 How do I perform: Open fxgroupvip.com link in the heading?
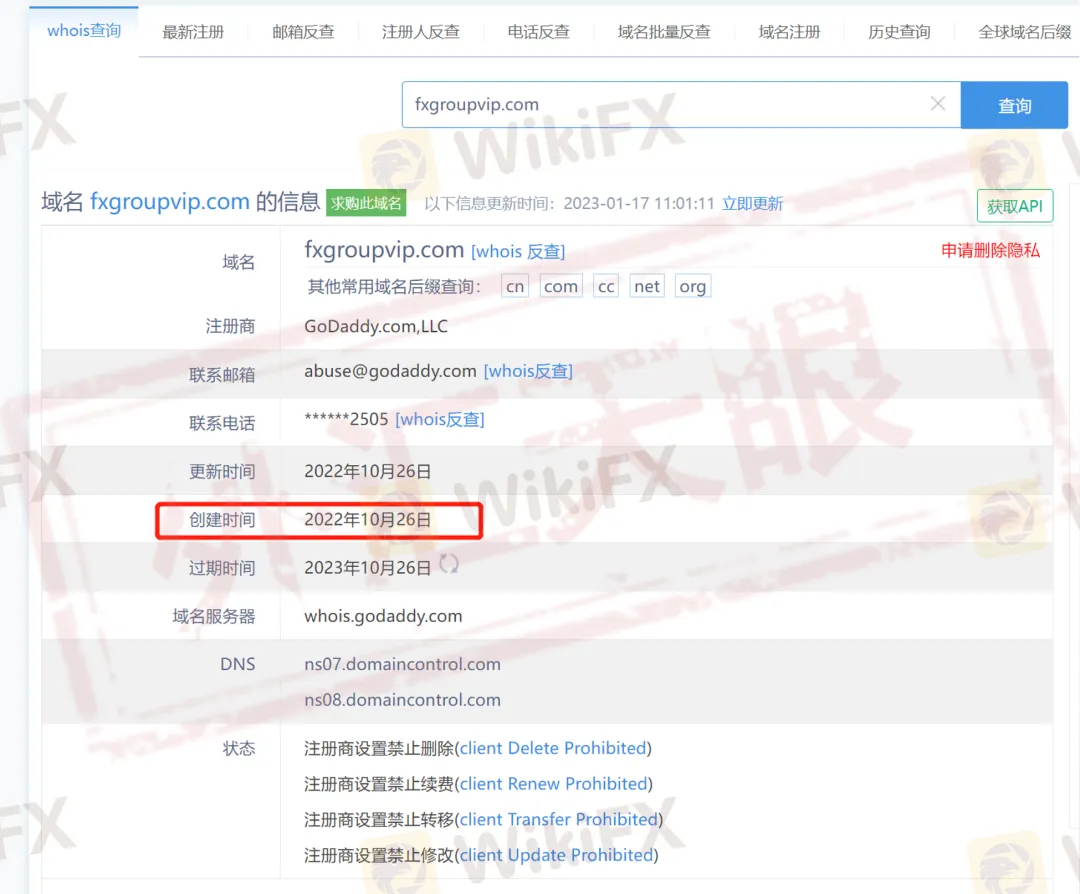169,202
